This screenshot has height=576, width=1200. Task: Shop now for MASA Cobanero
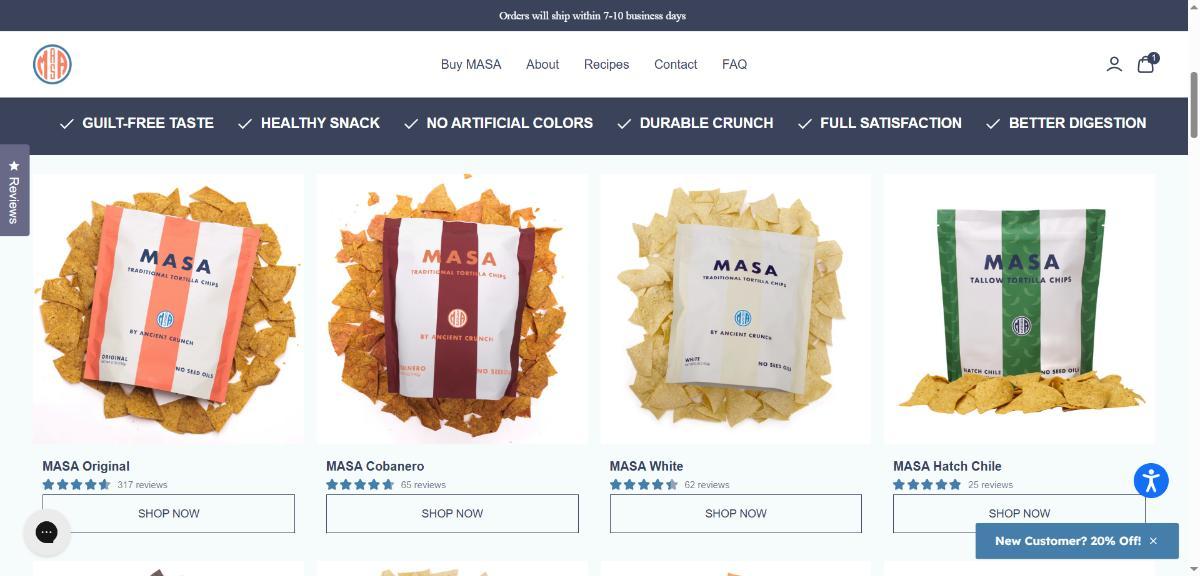click(x=452, y=513)
